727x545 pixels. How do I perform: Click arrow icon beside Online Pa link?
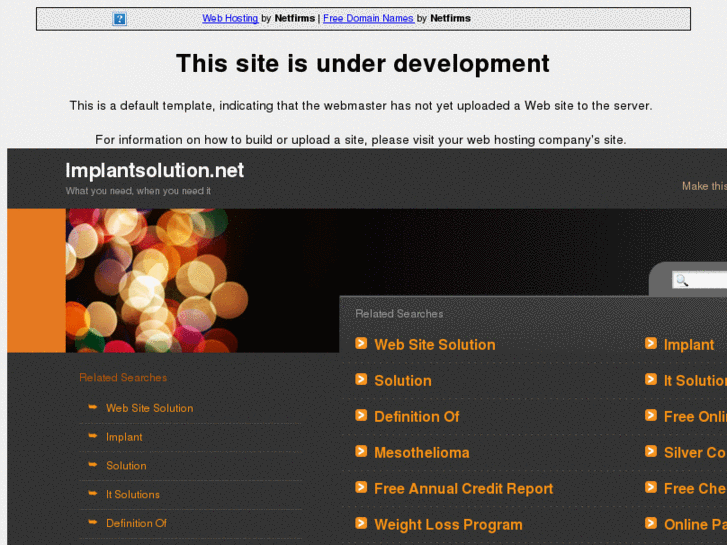click(x=651, y=523)
